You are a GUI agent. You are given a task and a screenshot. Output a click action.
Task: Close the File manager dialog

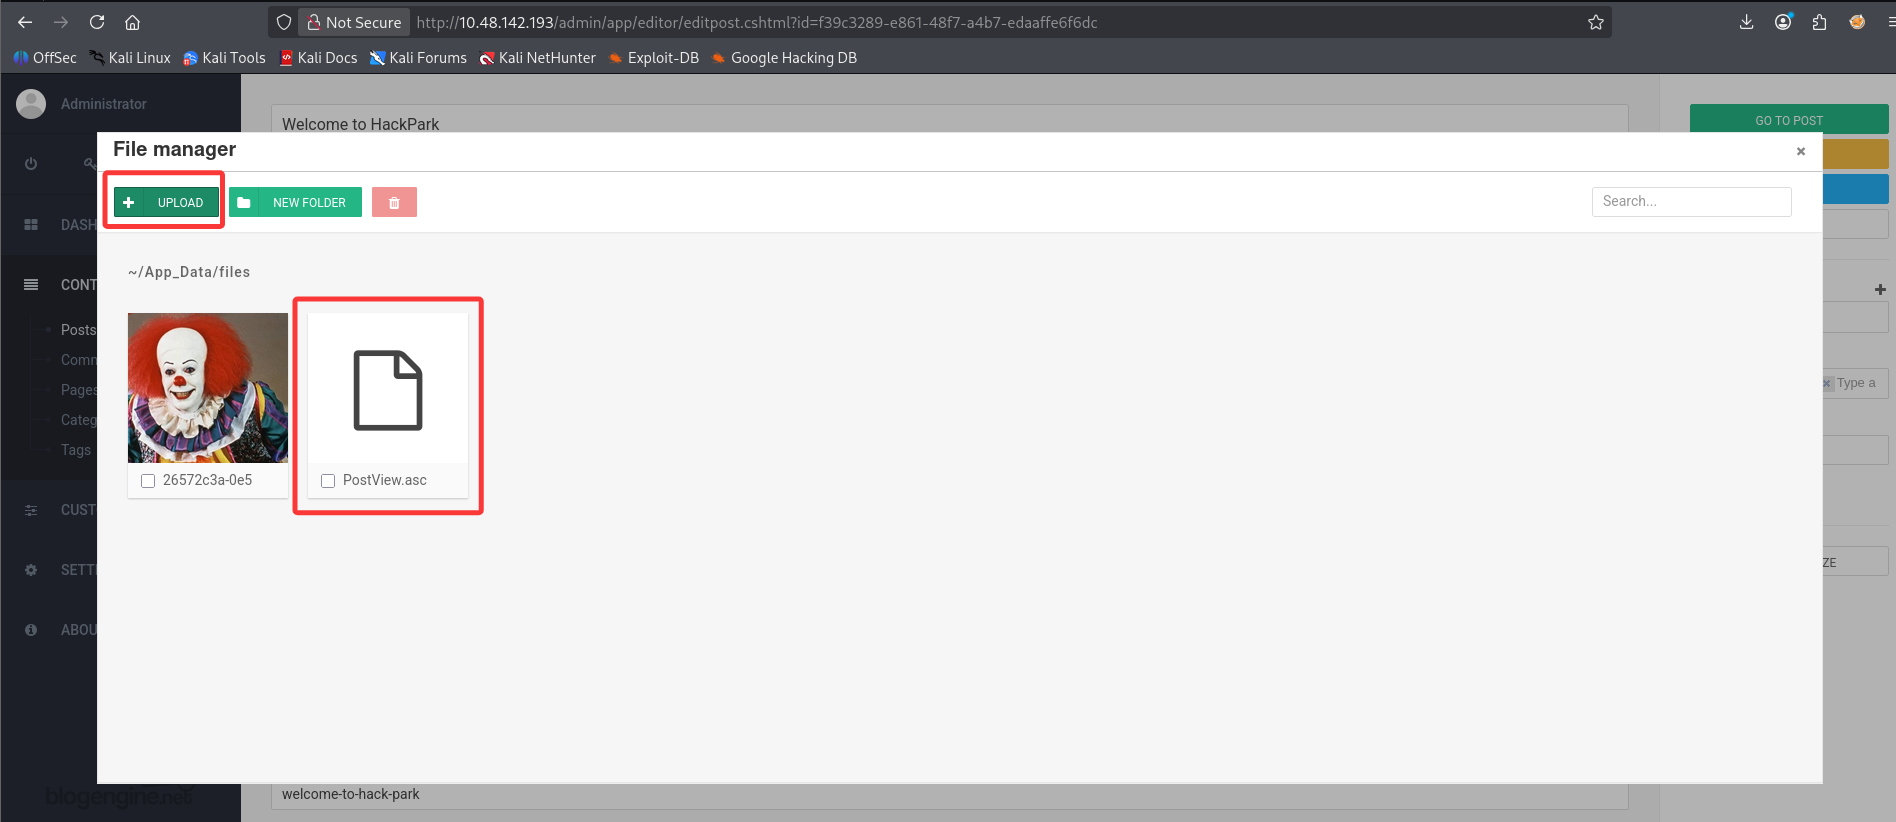tap(1801, 151)
